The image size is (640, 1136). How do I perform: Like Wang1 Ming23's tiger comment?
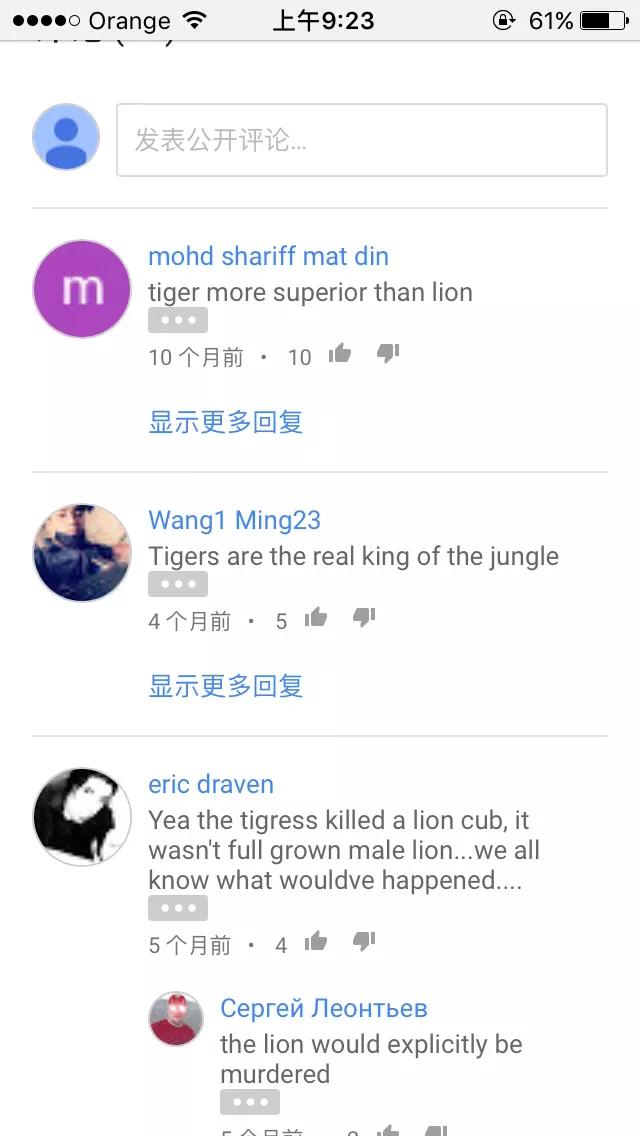point(316,618)
